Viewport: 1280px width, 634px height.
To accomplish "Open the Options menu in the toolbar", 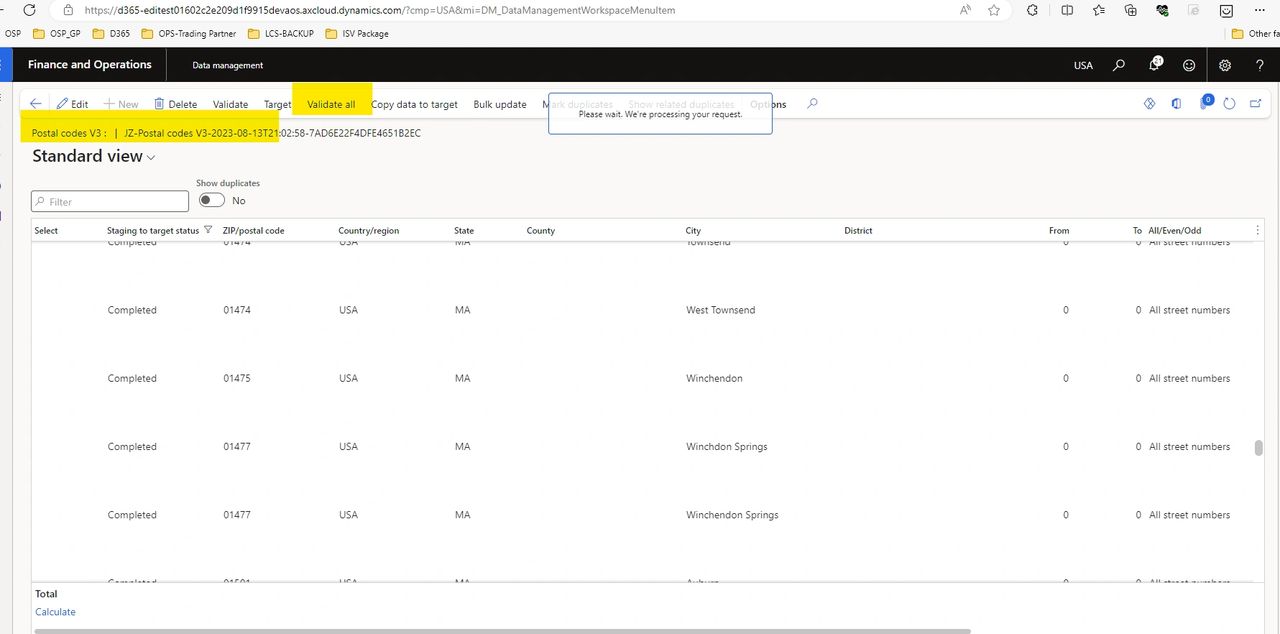I will [767, 104].
